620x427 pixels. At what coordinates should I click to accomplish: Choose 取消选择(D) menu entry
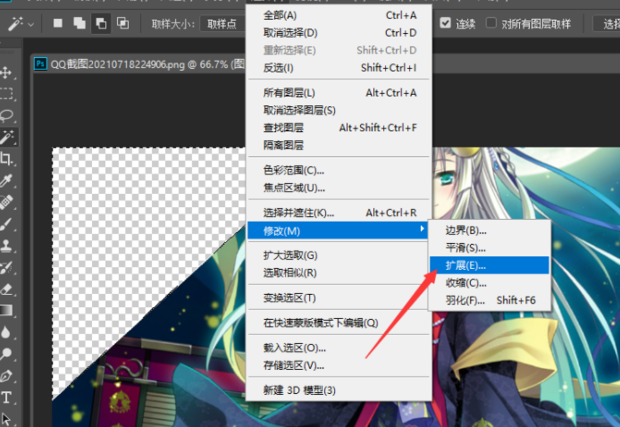339,32
